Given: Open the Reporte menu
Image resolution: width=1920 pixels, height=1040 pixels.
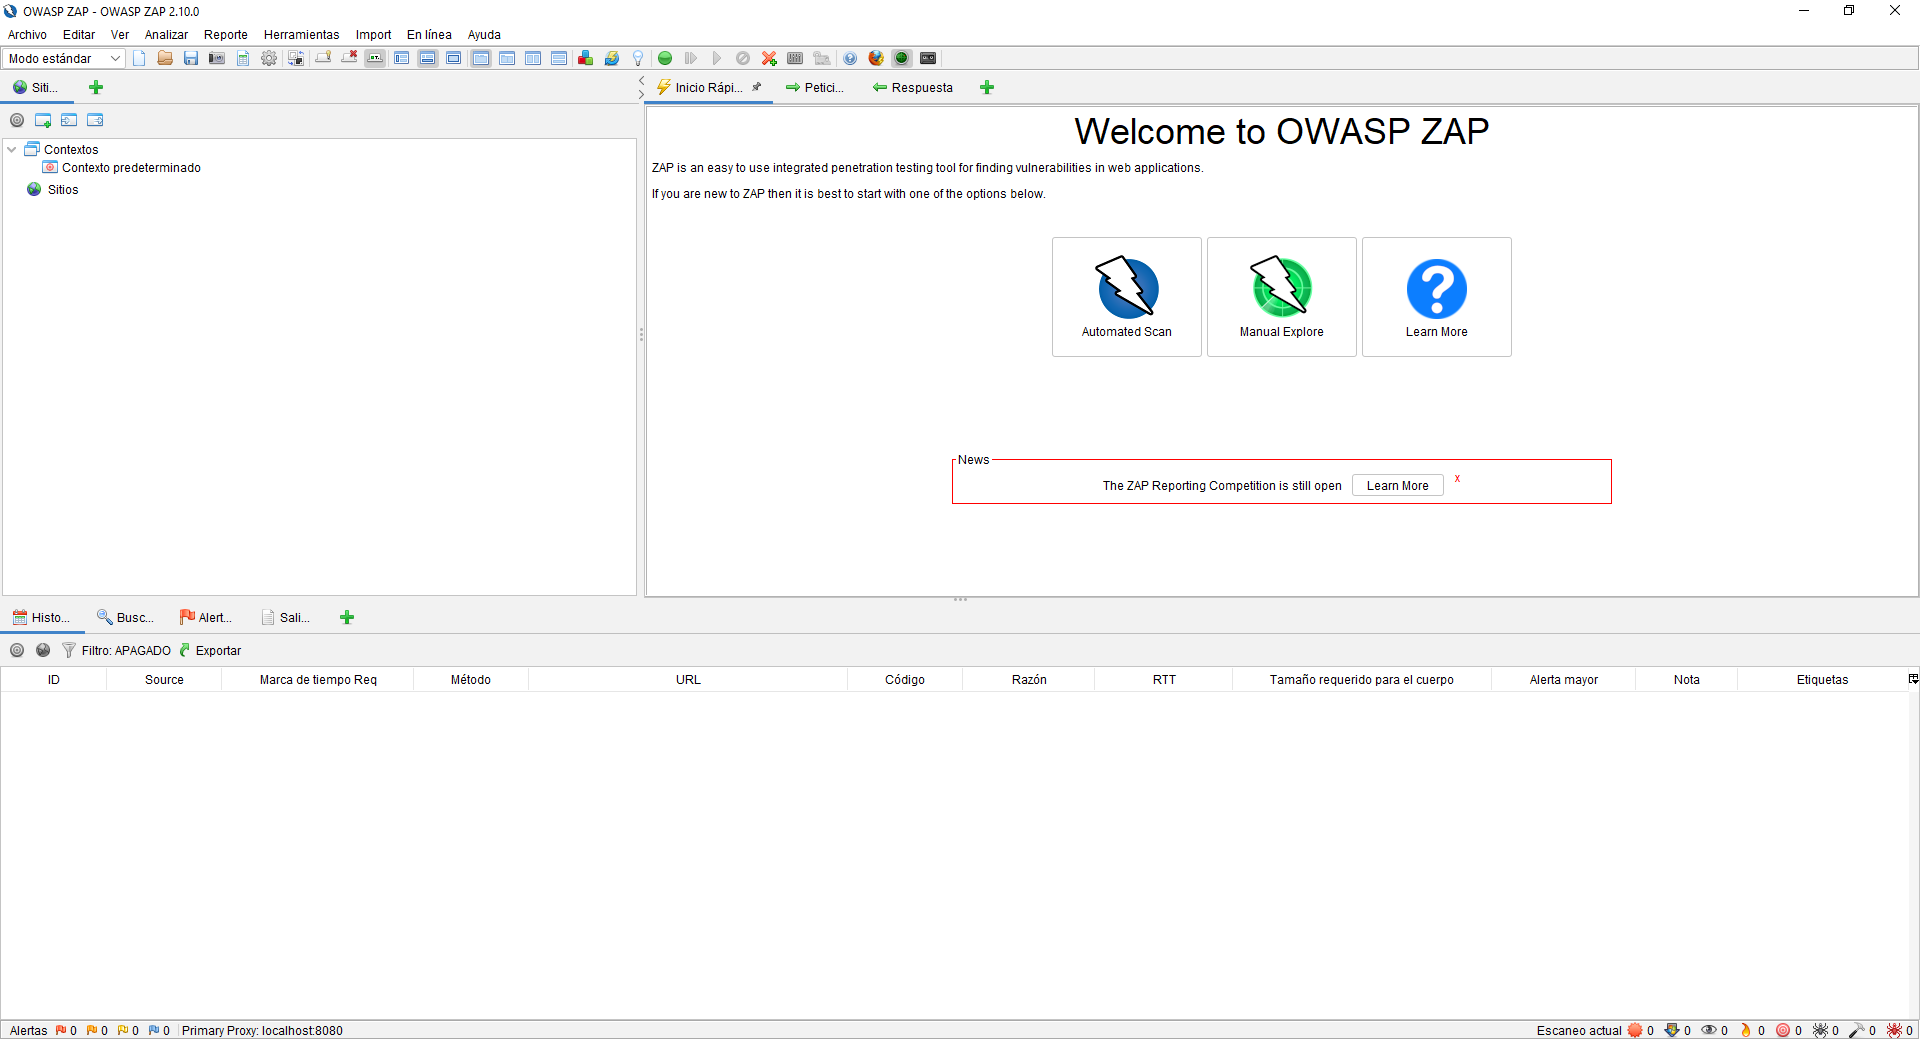Looking at the screenshot, I should (226, 35).
